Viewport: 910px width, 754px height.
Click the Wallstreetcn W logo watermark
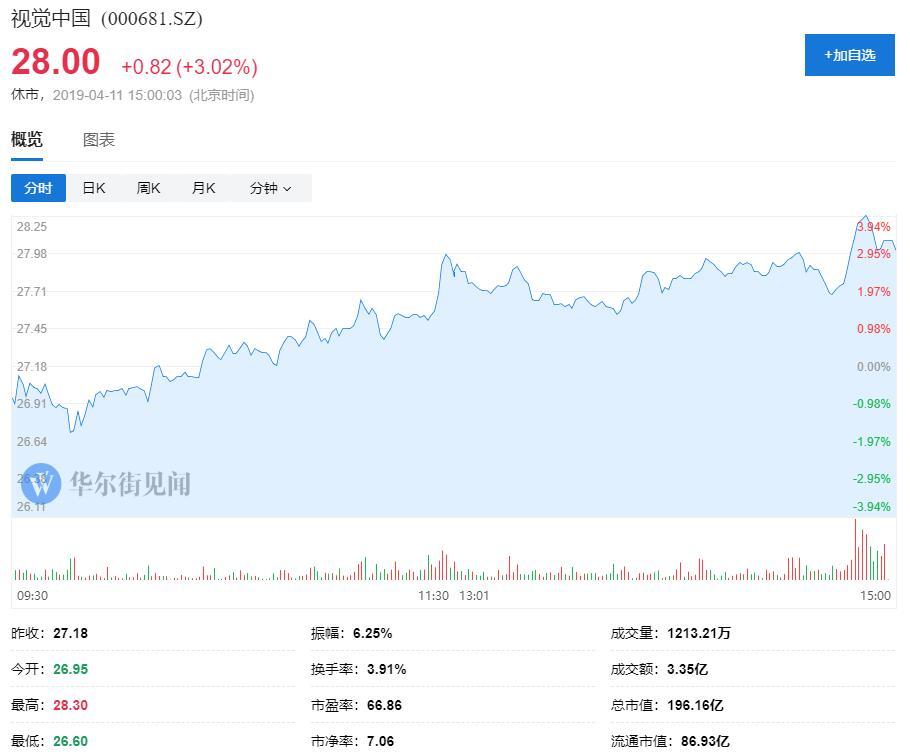[x=41, y=484]
